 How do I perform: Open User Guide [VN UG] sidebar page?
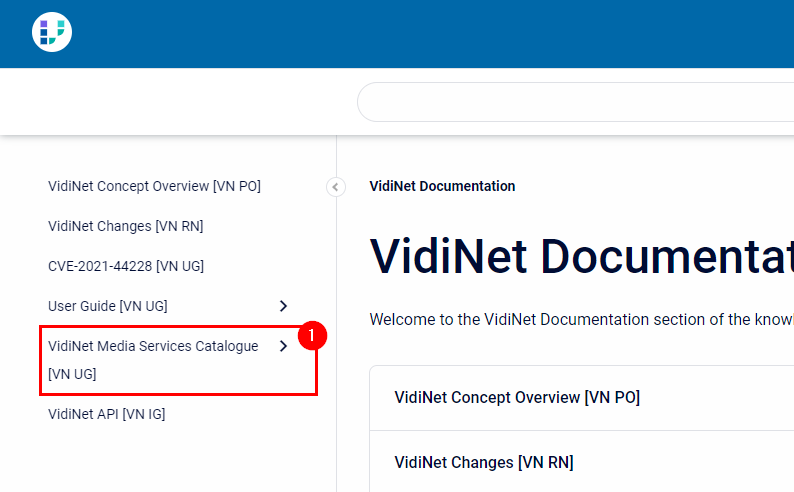(x=108, y=306)
